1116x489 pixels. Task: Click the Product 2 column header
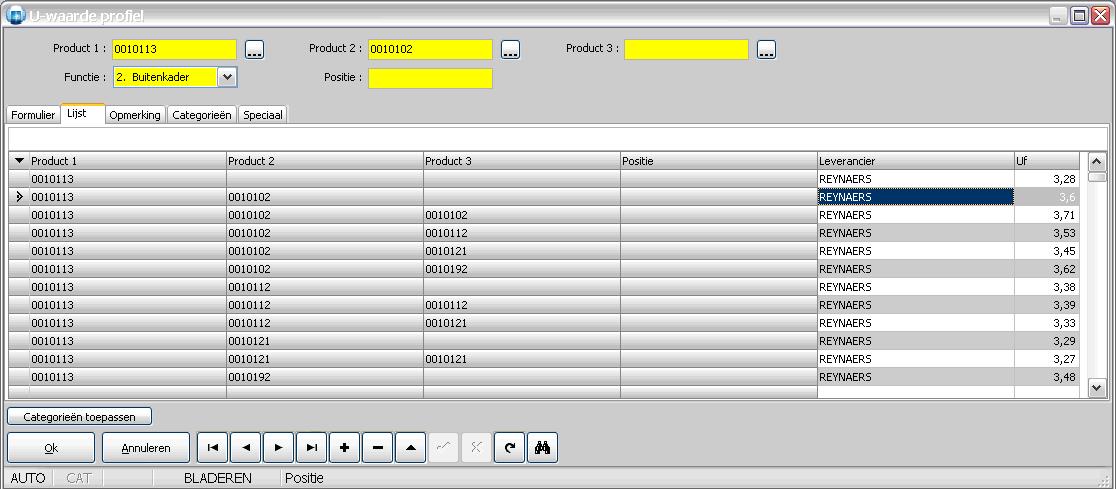[x=325, y=161]
